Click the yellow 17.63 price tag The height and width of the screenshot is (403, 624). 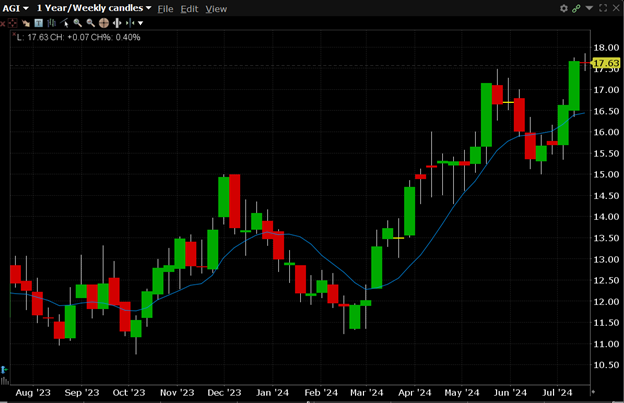[606, 63]
